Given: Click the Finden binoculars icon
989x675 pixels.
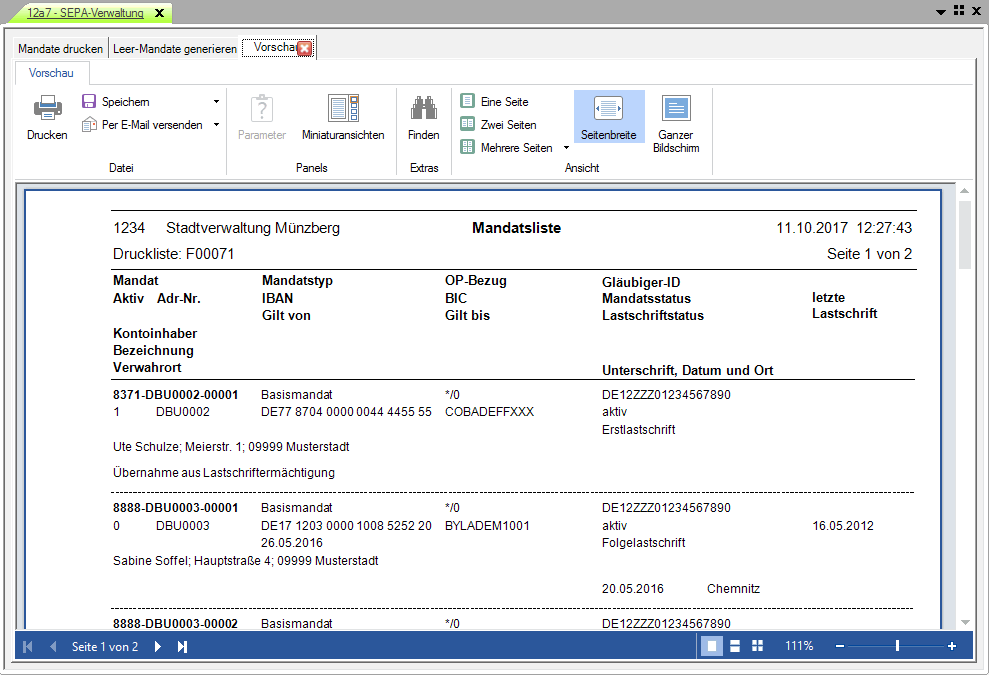Looking at the screenshot, I should (423, 108).
